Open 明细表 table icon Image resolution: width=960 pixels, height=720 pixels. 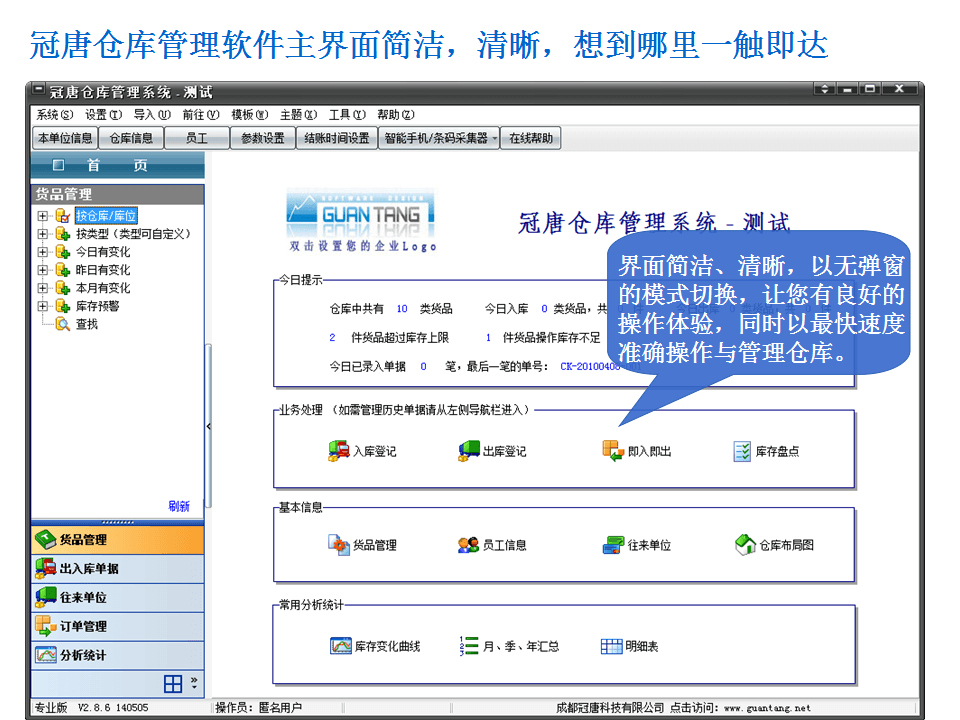(611, 646)
